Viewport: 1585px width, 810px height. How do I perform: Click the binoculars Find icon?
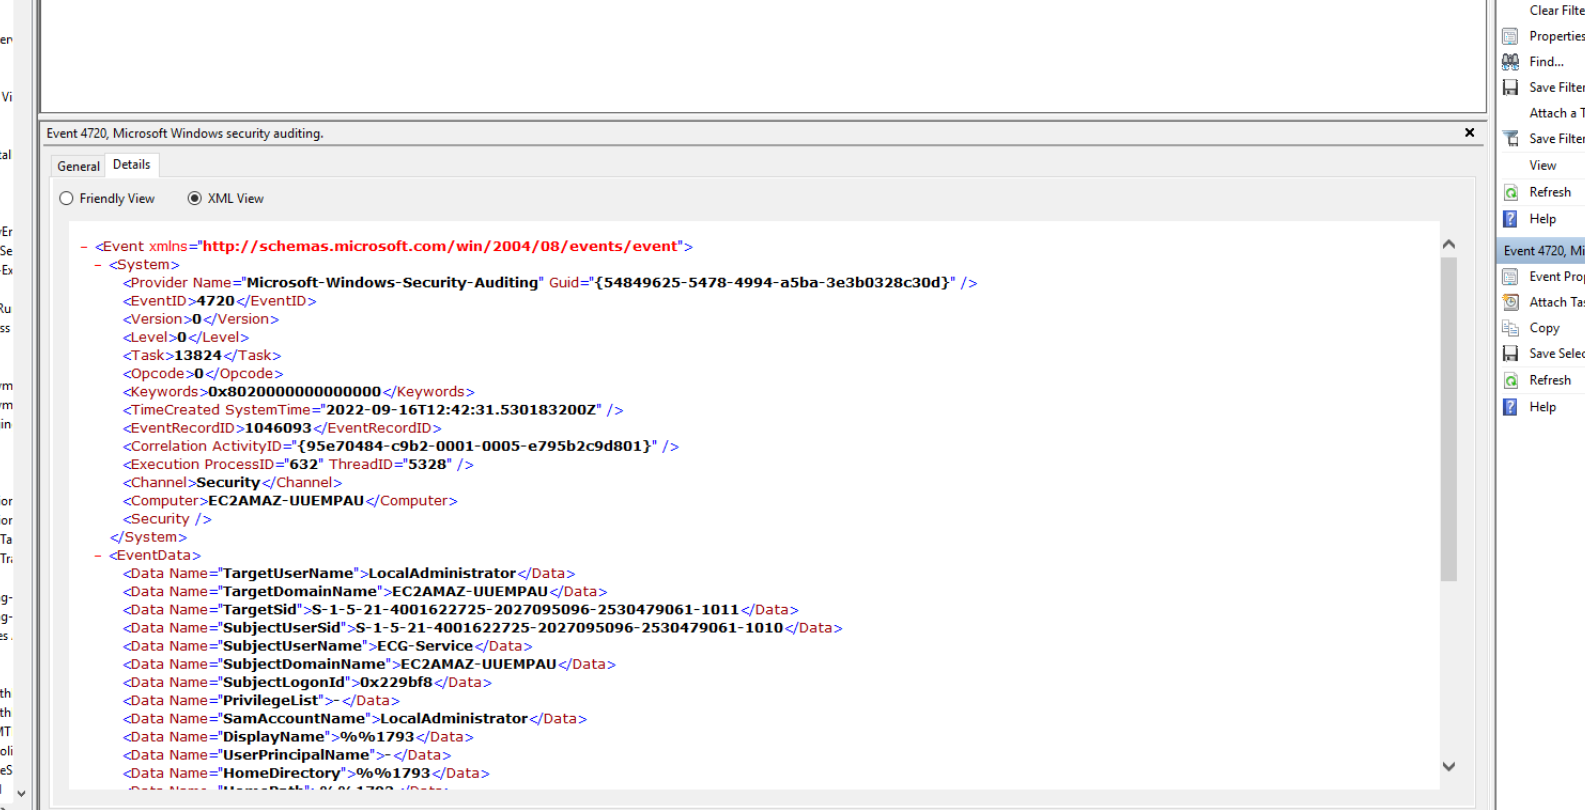1510,62
